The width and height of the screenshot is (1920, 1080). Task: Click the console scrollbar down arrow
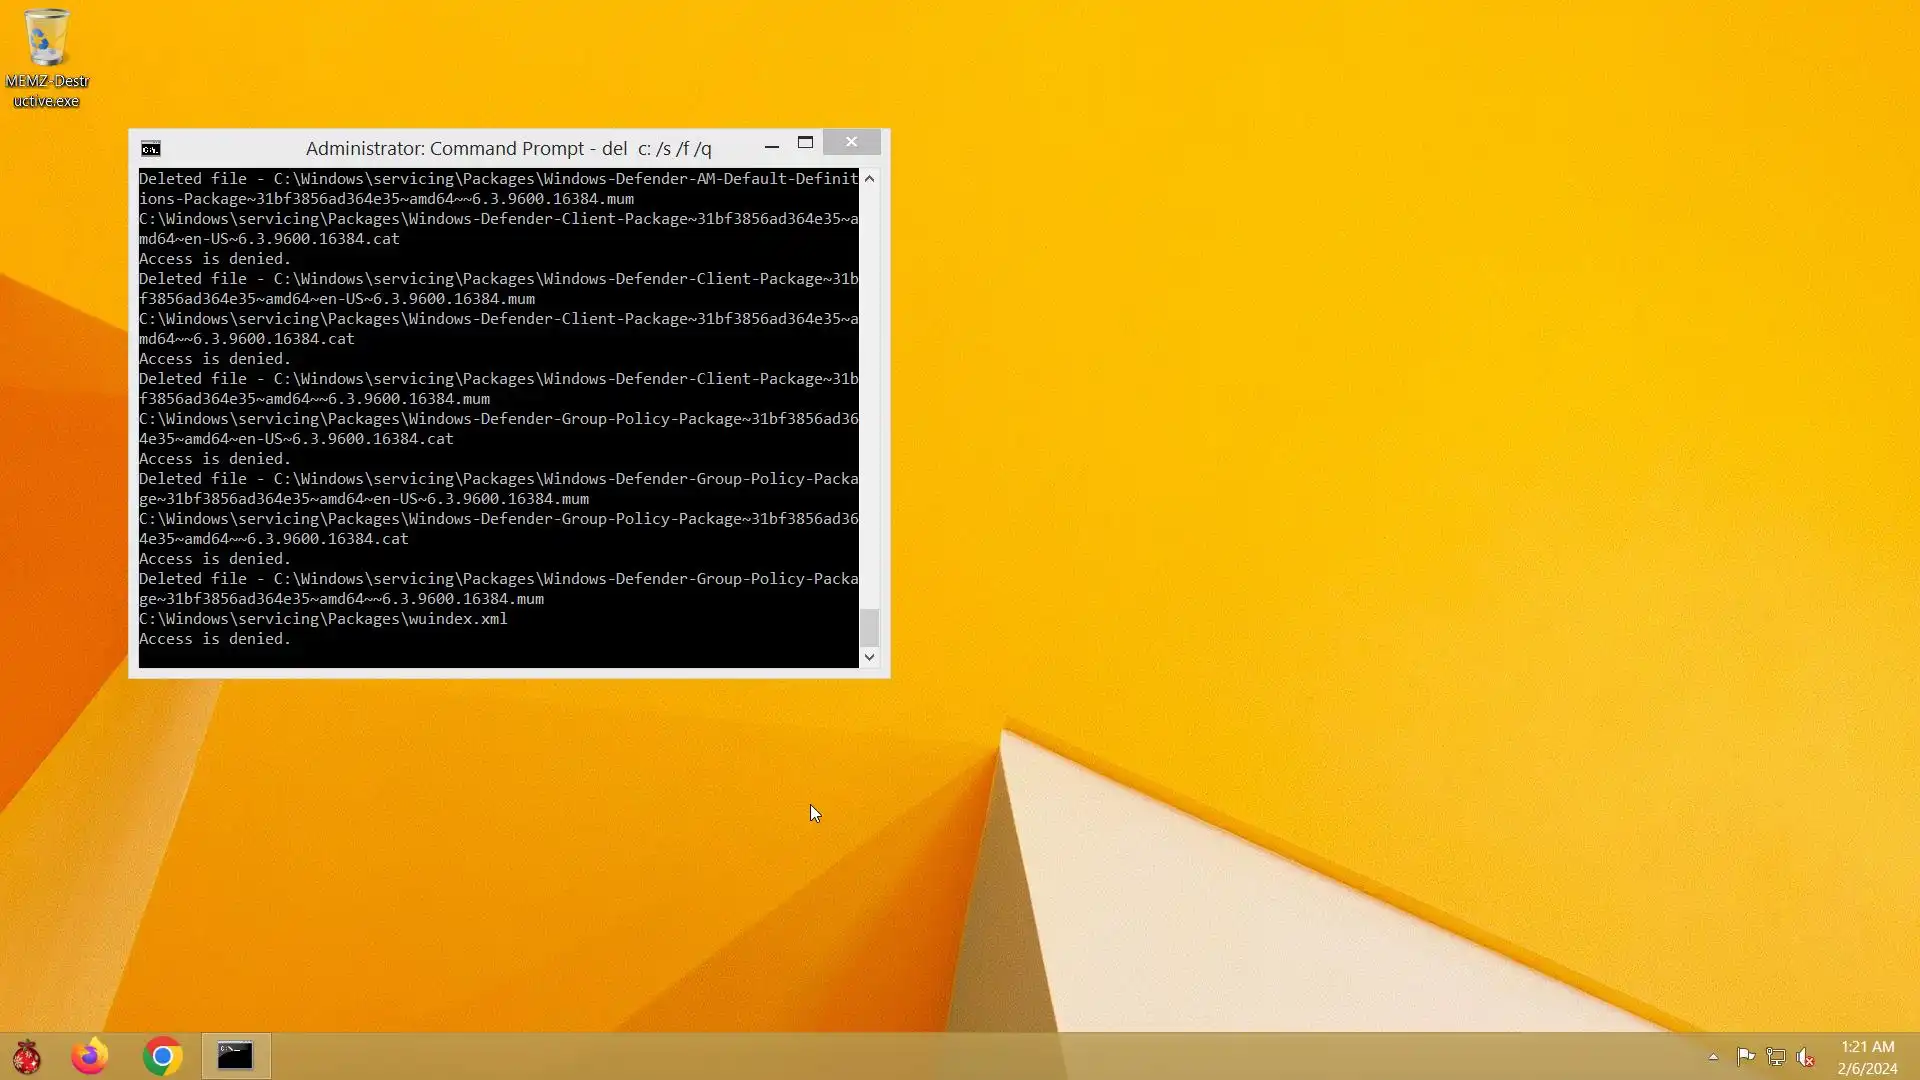coord(869,657)
